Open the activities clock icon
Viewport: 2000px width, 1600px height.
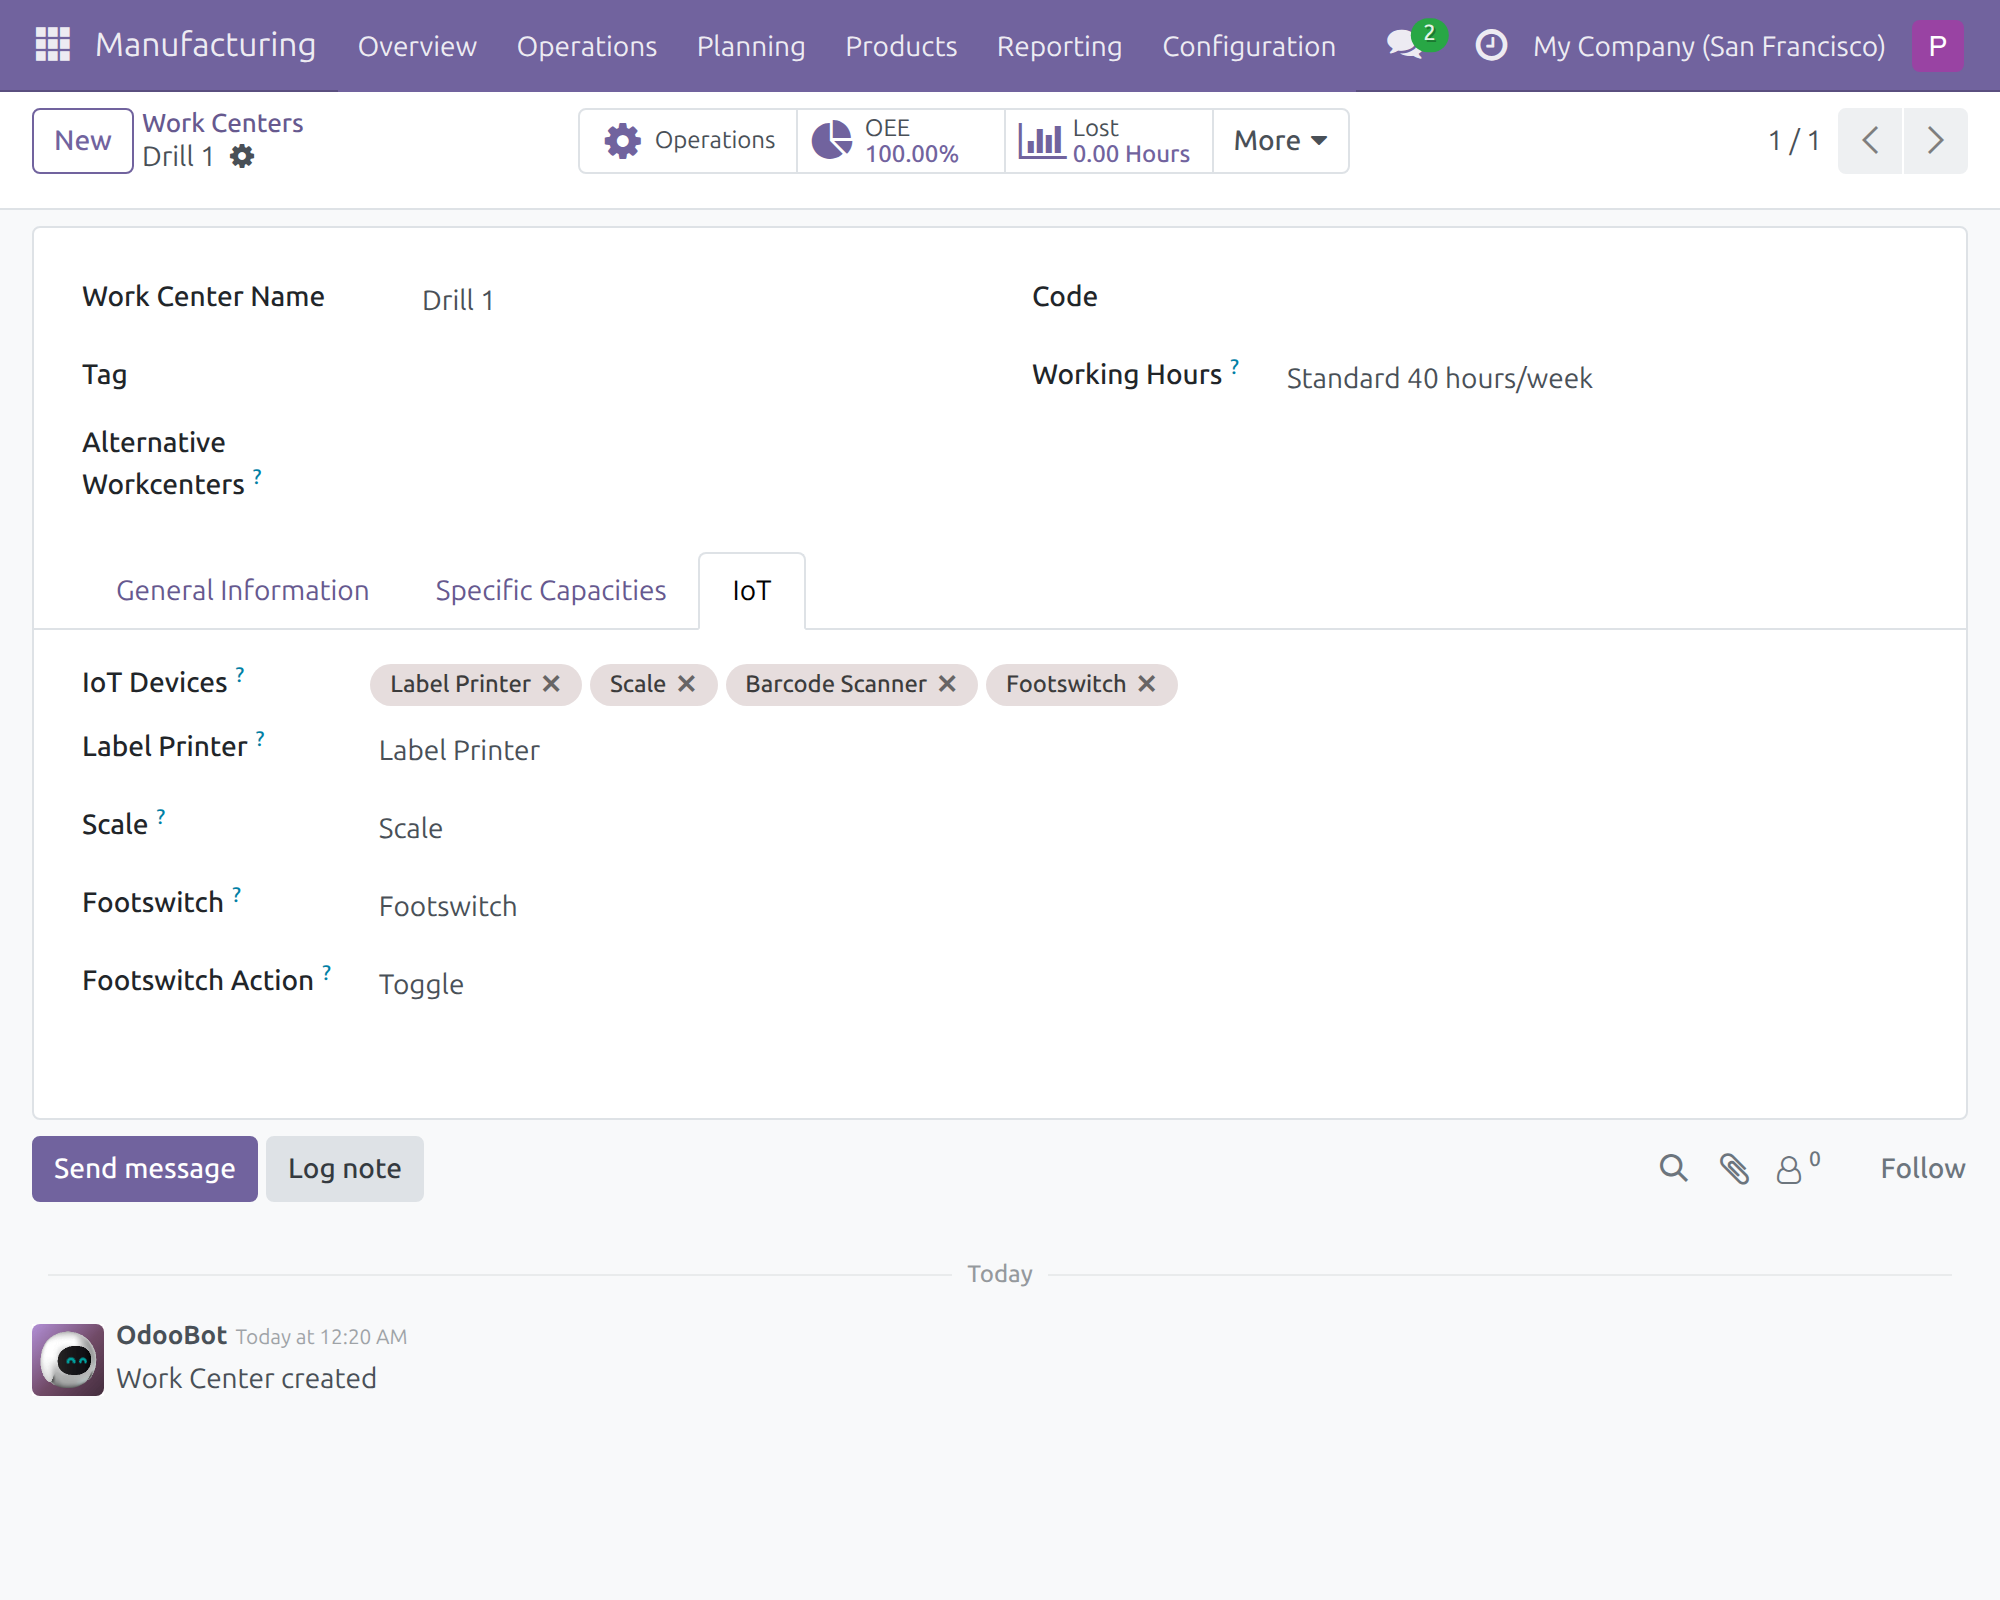[1491, 45]
